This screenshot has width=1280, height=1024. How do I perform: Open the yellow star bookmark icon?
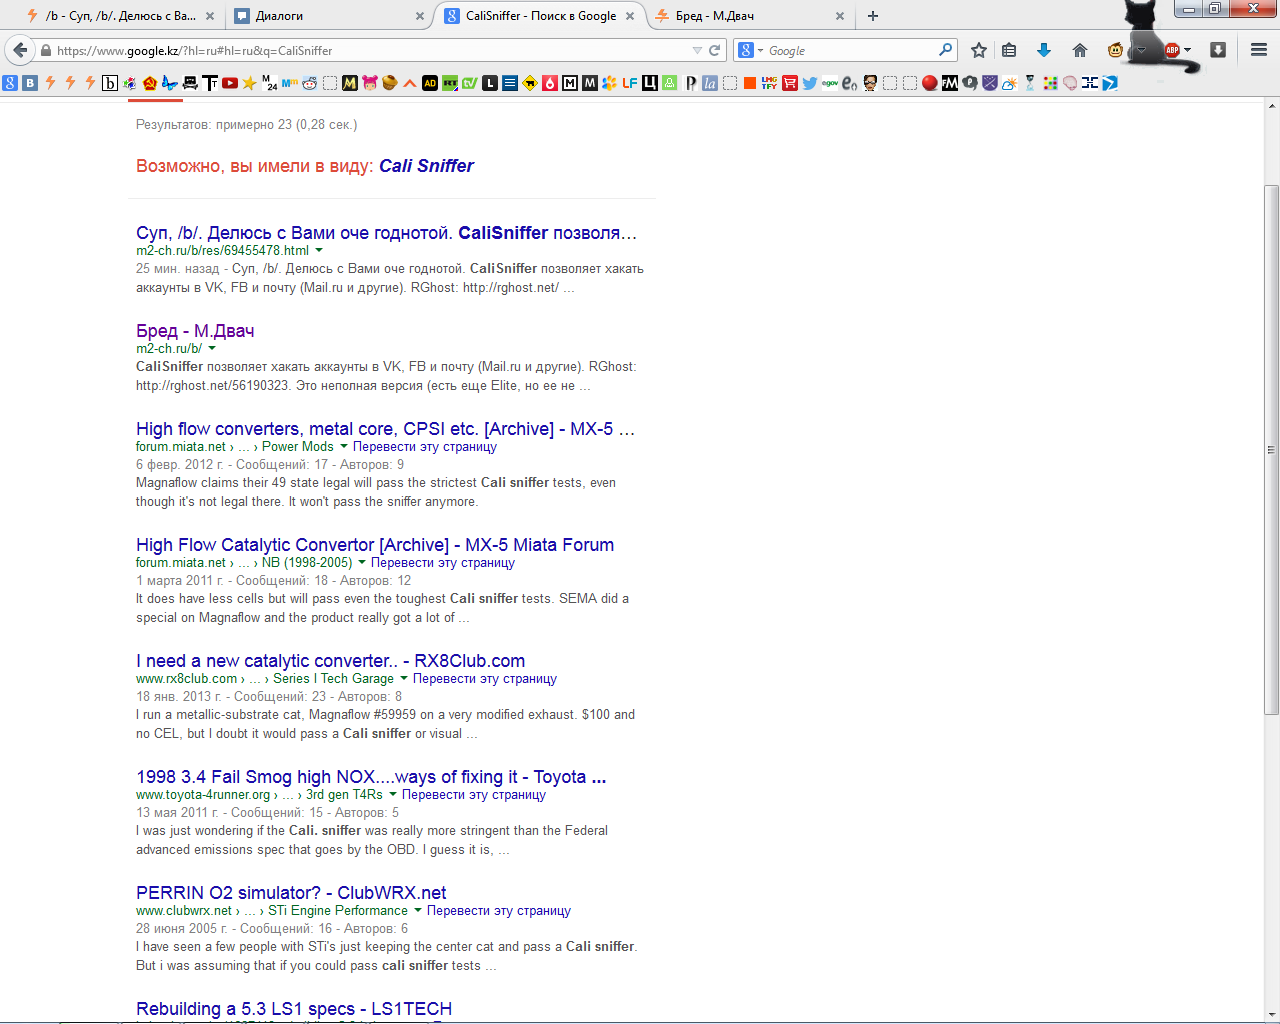tap(250, 83)
